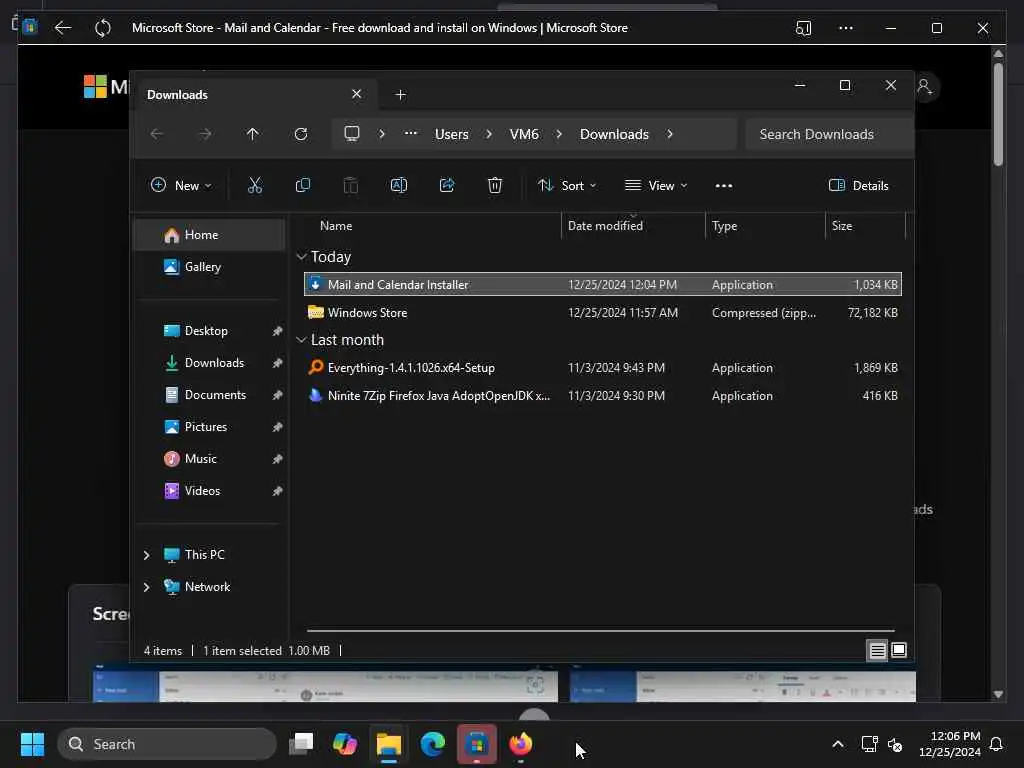Click the cast icon in the Store title bar
The image size is (1024, 768).
click(x=803, y=28)
